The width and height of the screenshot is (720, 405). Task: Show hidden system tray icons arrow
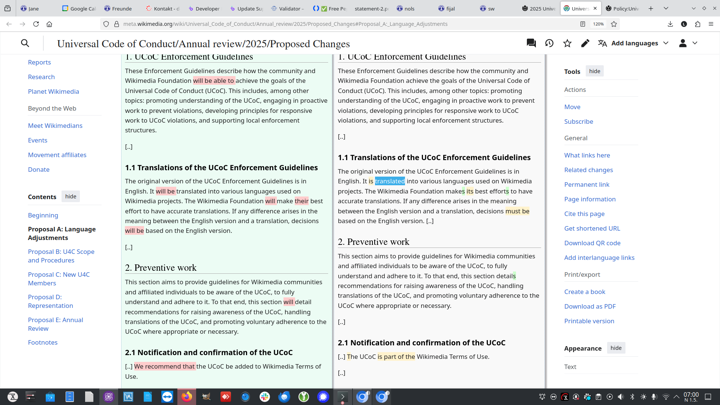(676, 397)
